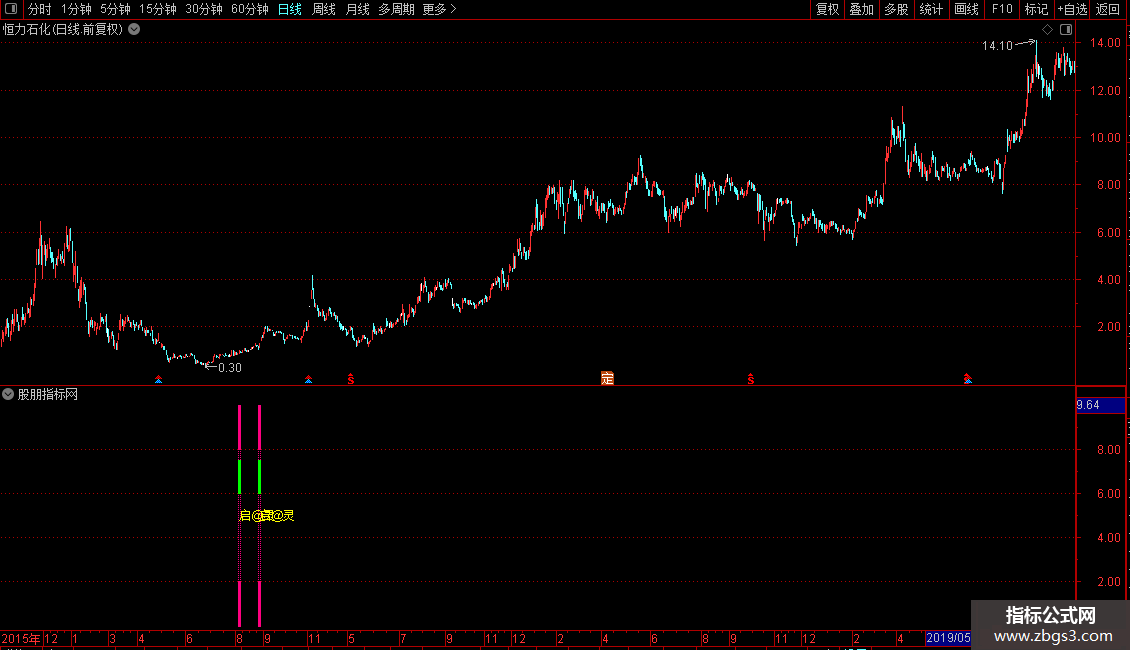
Task: Click the orange 定 event marker
Action: [x=608, y=378]
